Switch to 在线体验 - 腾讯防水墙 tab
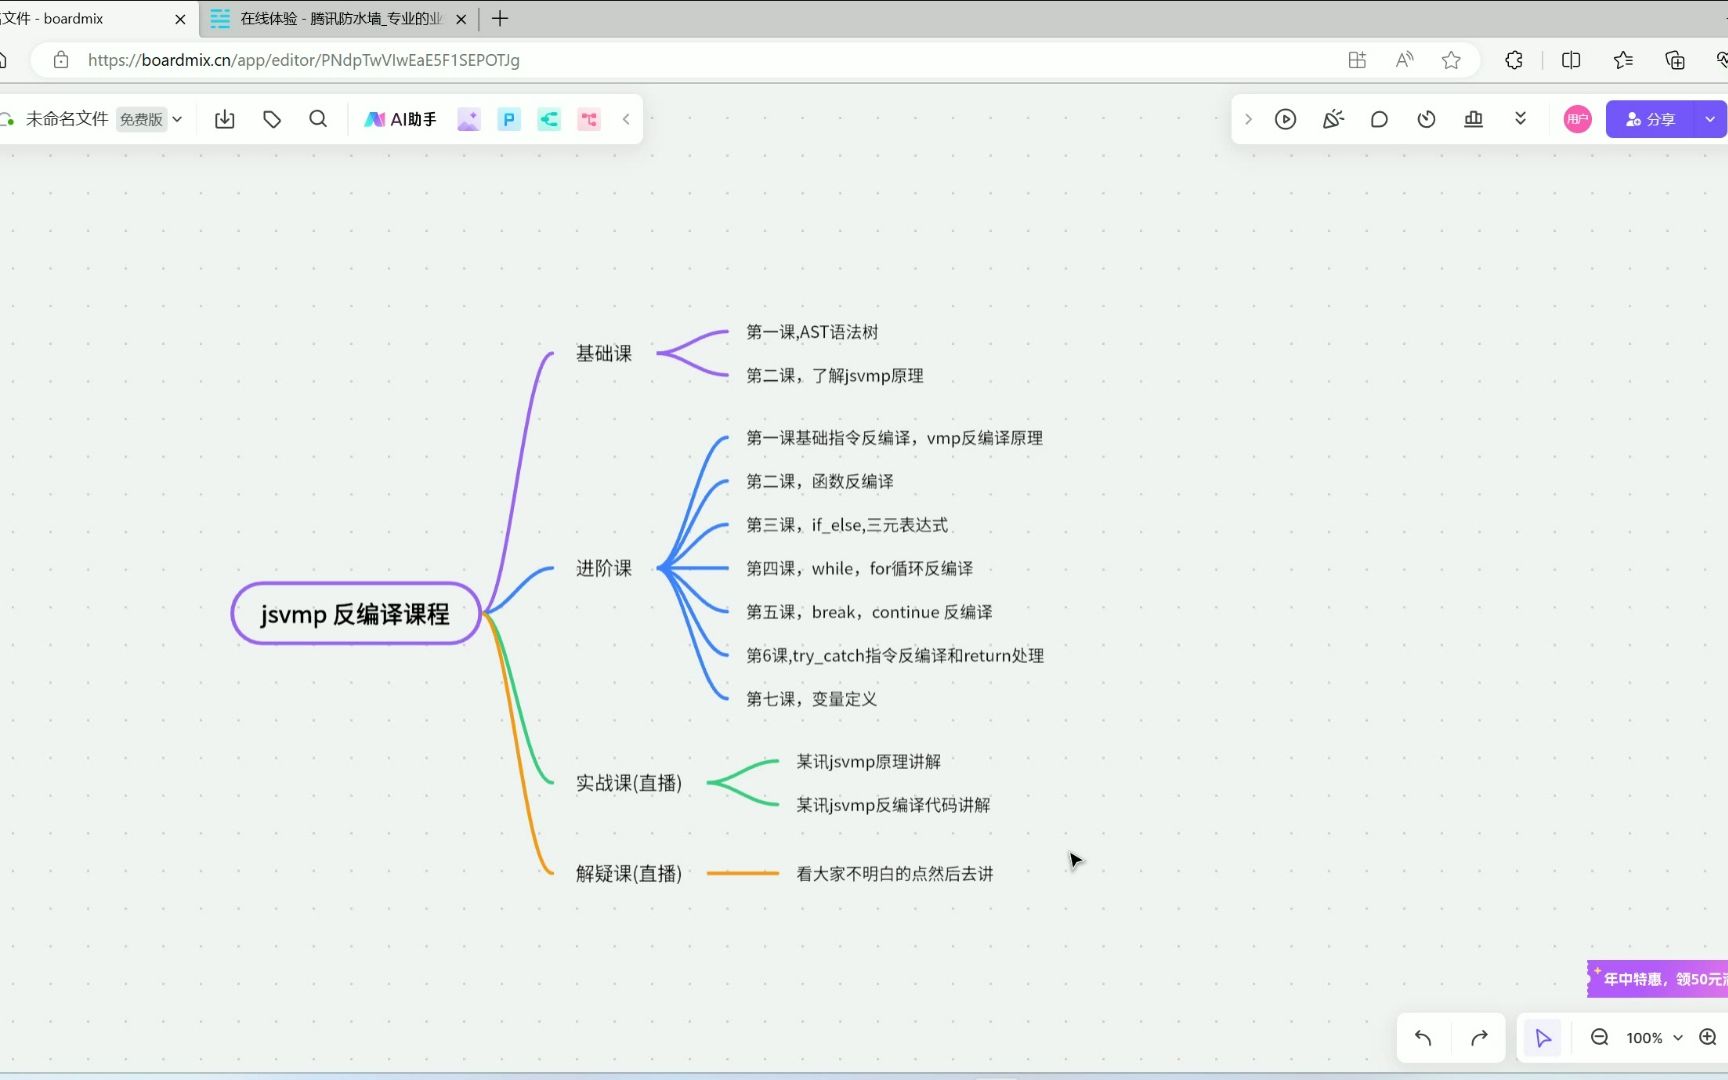The height and width of the screenshot is (1080, 1728). tap(340, 19)
